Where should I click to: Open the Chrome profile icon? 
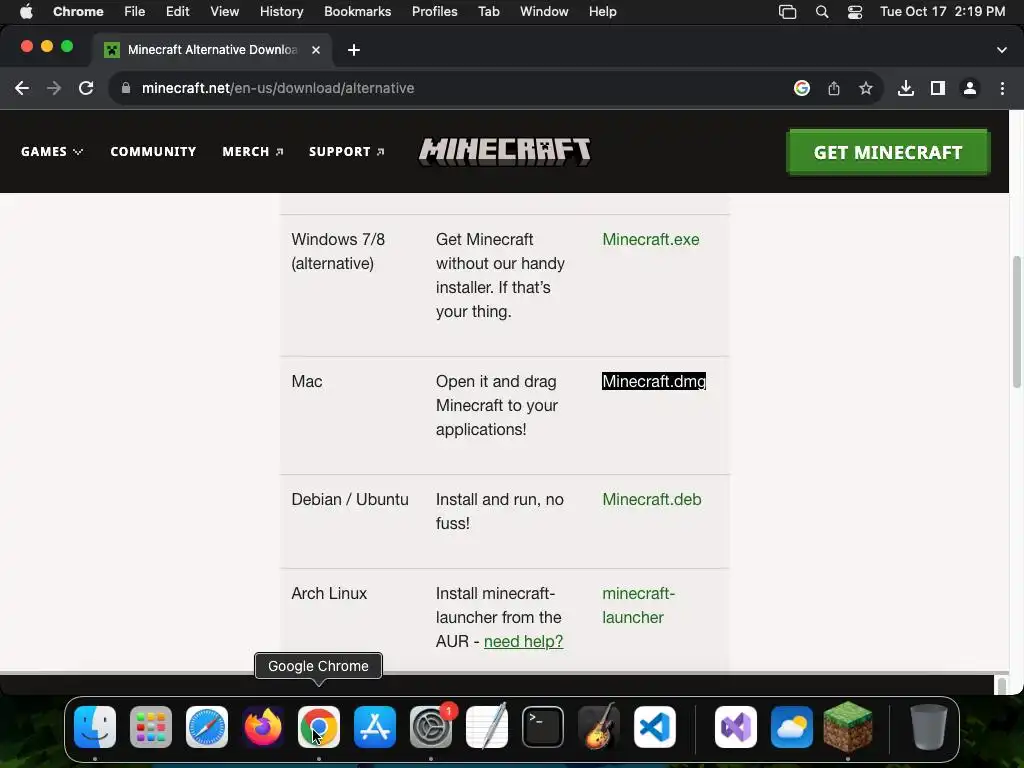970,88
